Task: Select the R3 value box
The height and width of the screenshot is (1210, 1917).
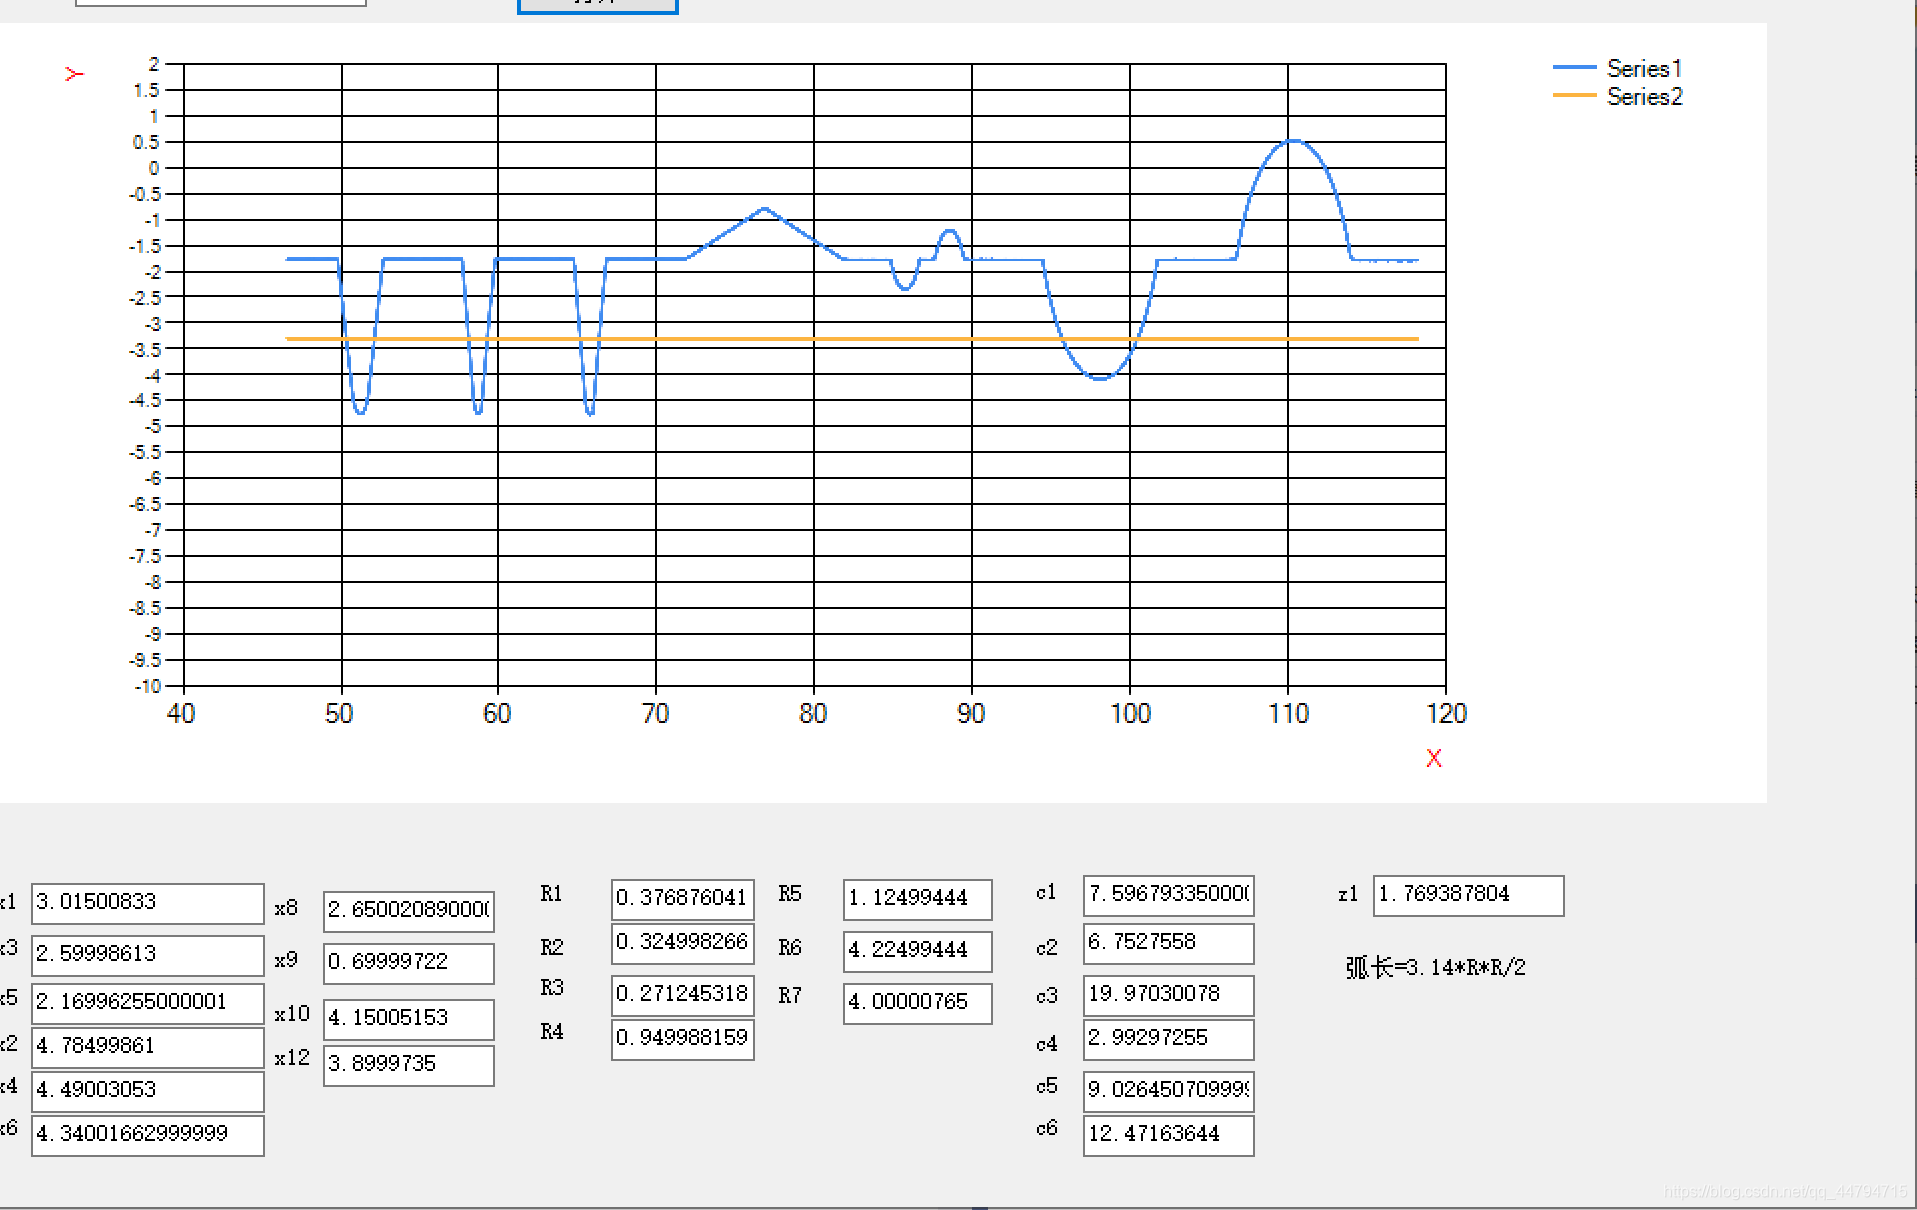Action: (683, 995)
